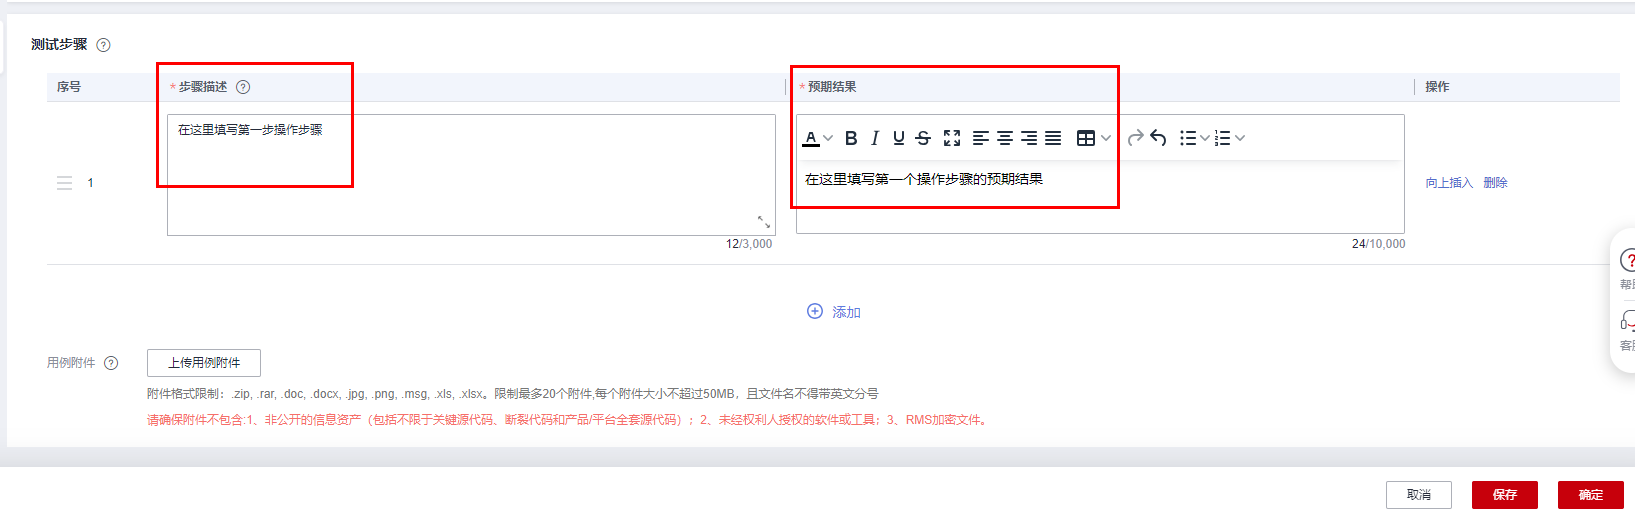This screenshot has height=514, width=1635.
Task: Click the 取消 button
Action: (1419, 495)
